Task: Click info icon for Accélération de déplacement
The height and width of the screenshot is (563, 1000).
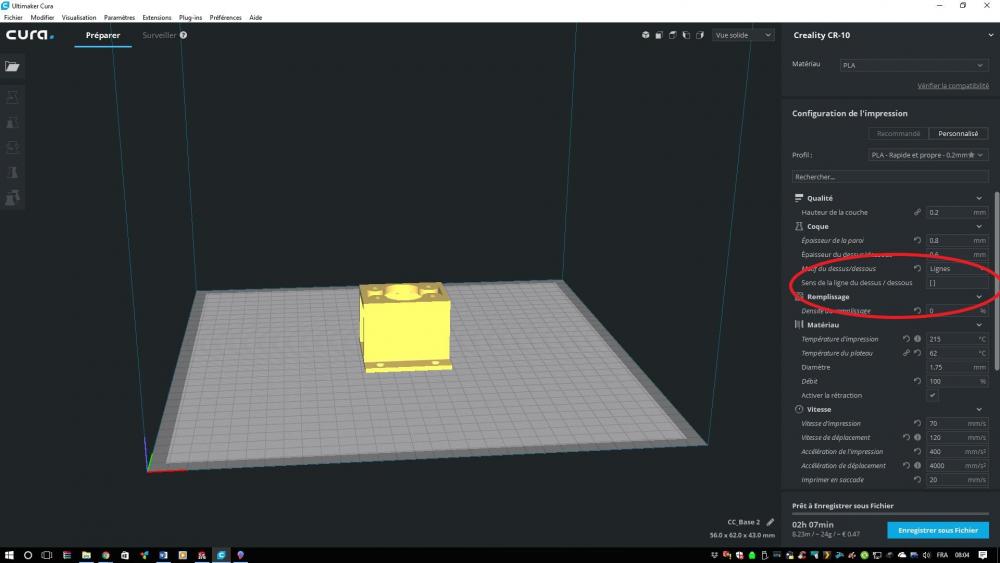Action: tap(917, 465)
